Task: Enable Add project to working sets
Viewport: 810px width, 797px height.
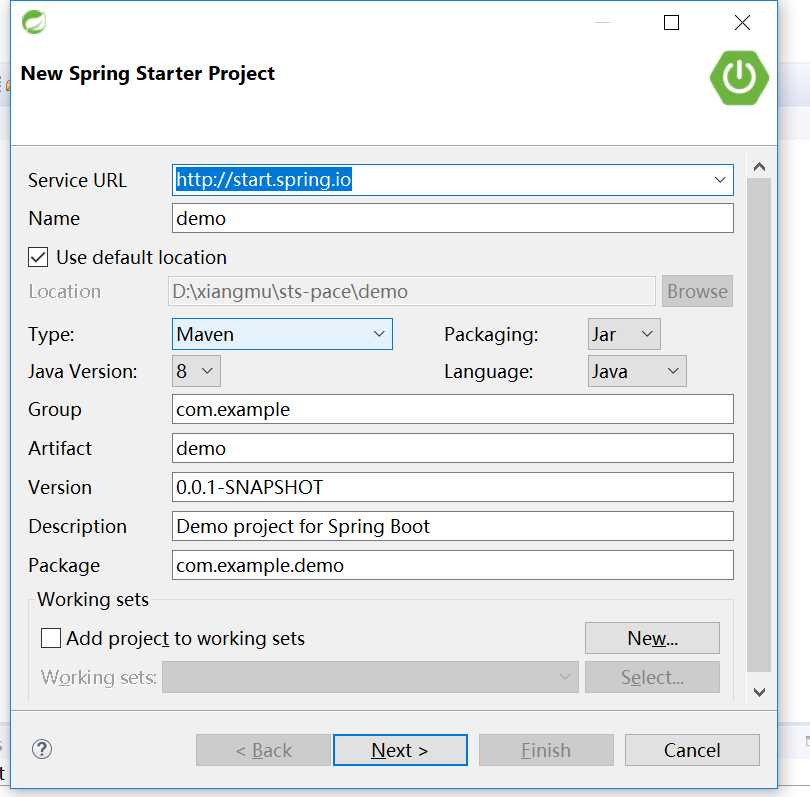Action: pyautogui.click(x=51, y=638)
